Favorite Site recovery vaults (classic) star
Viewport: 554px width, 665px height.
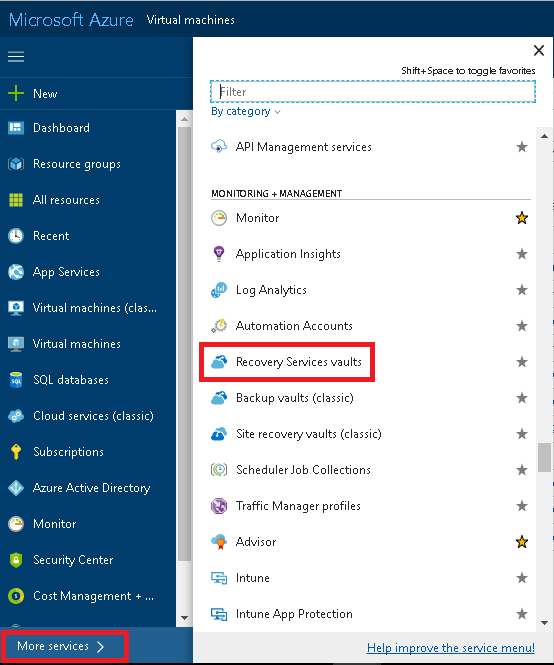[522, 434]
